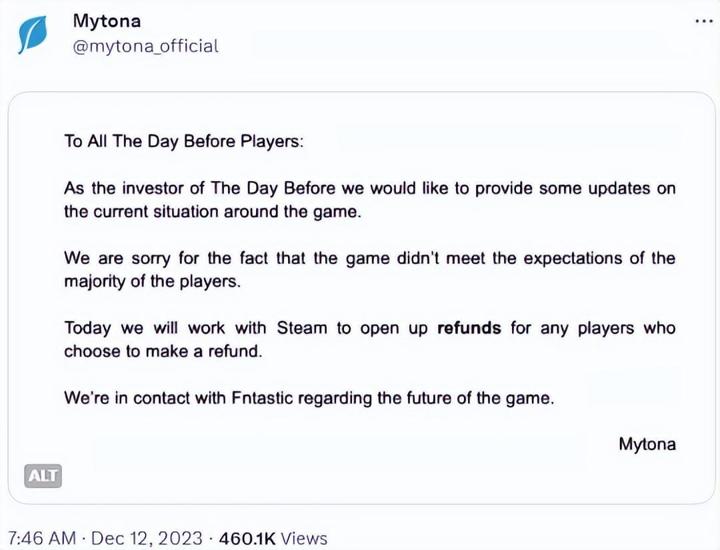Click the 7:46 AM timestamp
This screenshot has height=550, width=720.
pyautogui.click(x=41, y=538)
